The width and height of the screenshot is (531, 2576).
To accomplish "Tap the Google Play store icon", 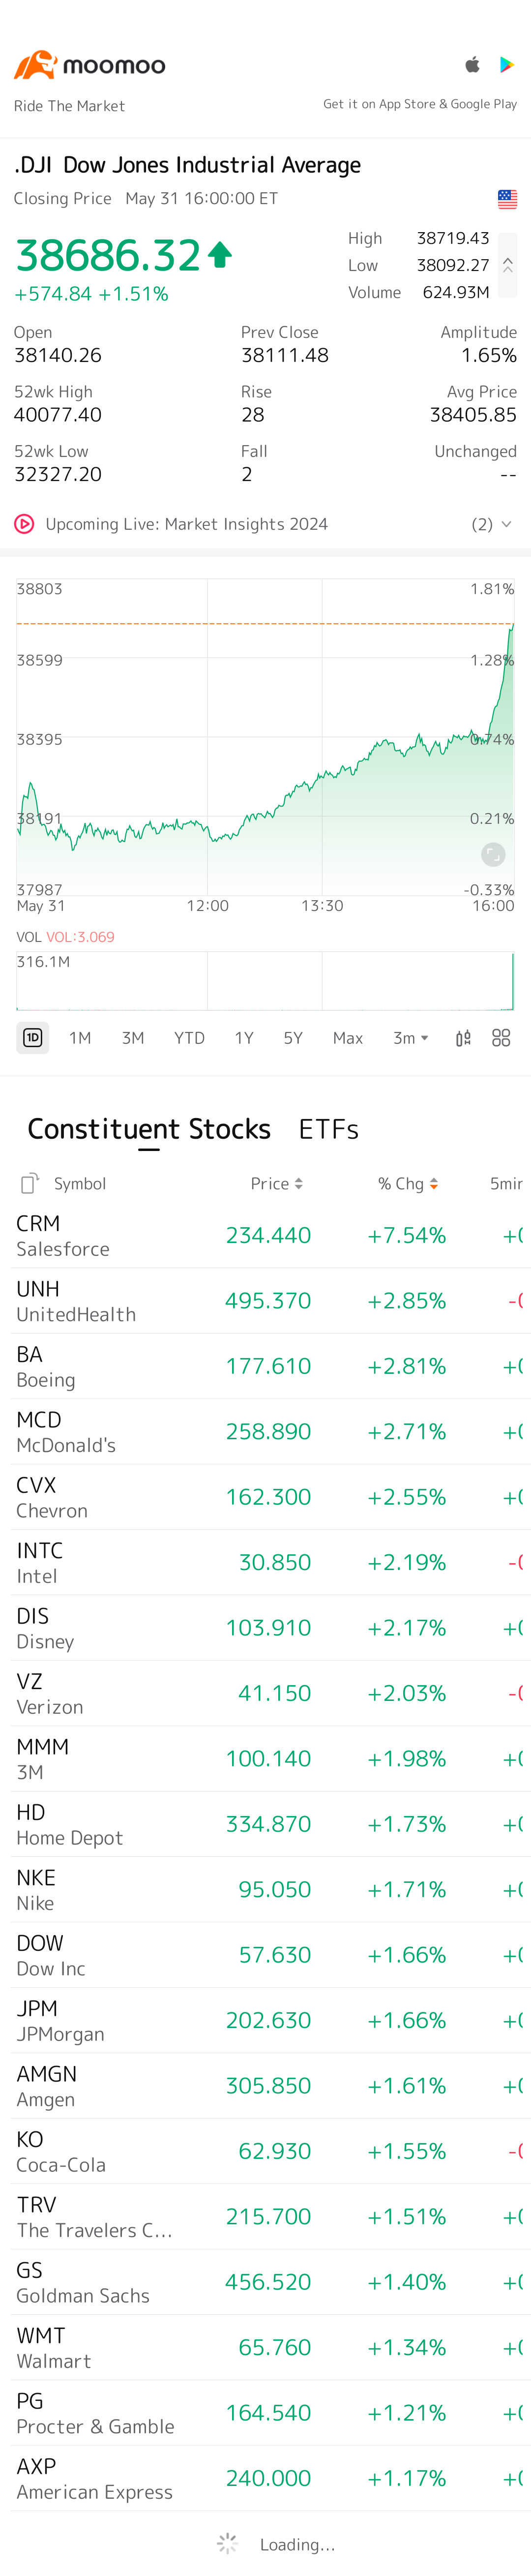I will coord(507,65).
